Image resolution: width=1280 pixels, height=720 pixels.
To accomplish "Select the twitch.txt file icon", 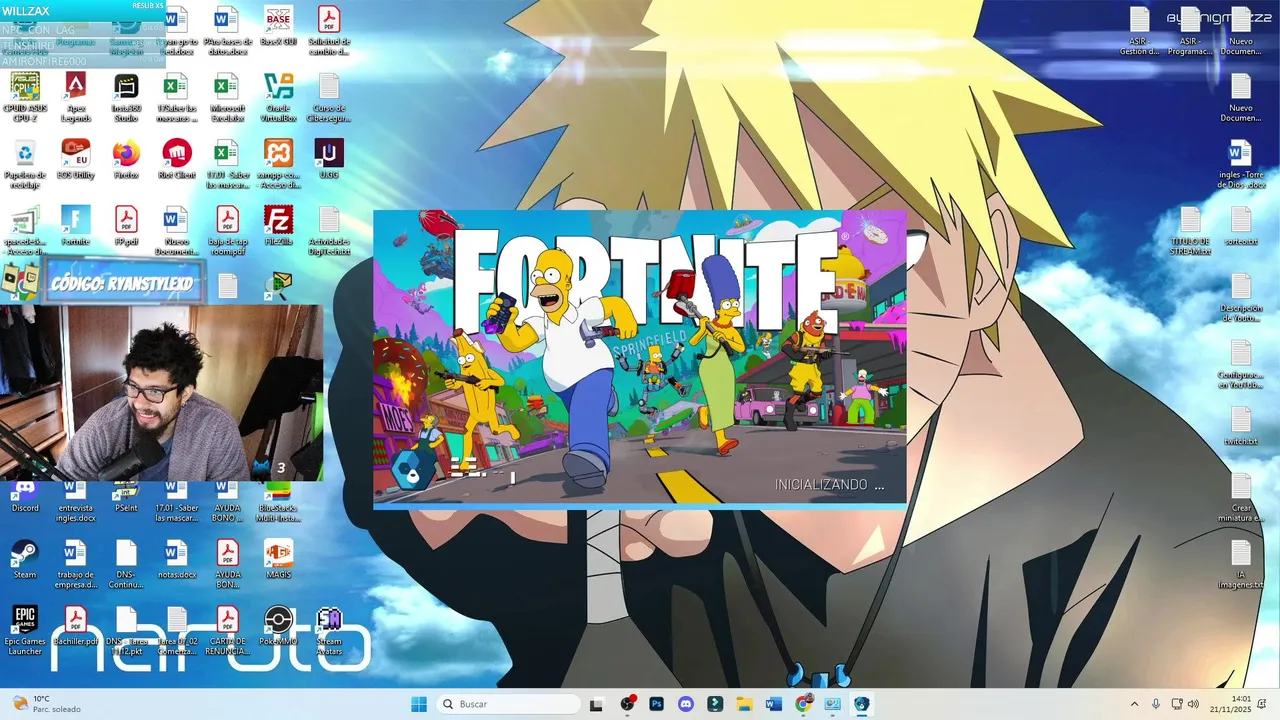I will (1241, 426).
